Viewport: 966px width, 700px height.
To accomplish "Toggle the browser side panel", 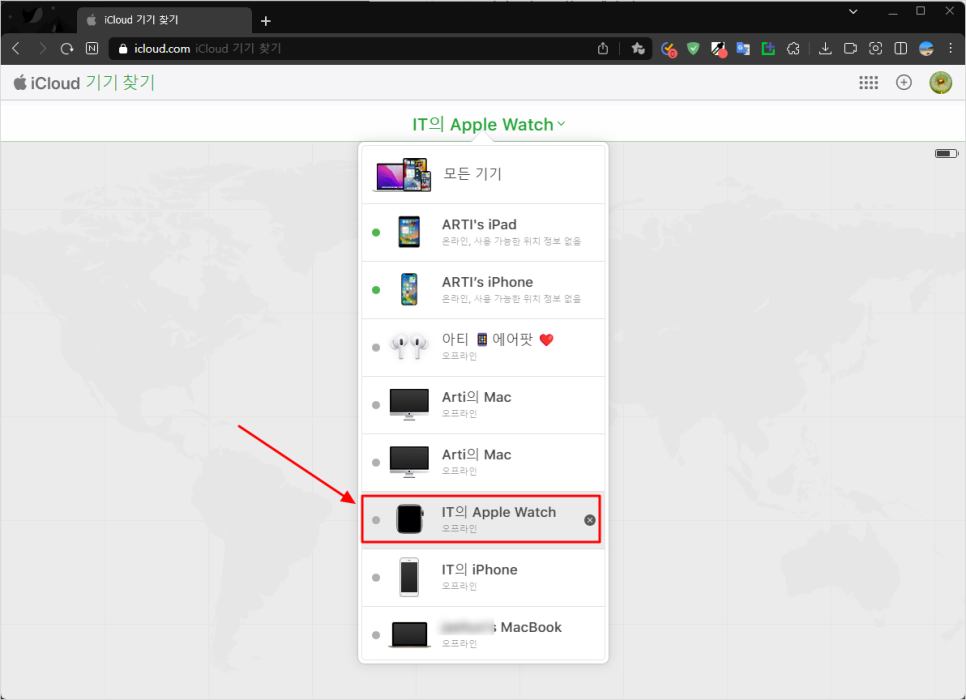I will [x=901, y=48].
